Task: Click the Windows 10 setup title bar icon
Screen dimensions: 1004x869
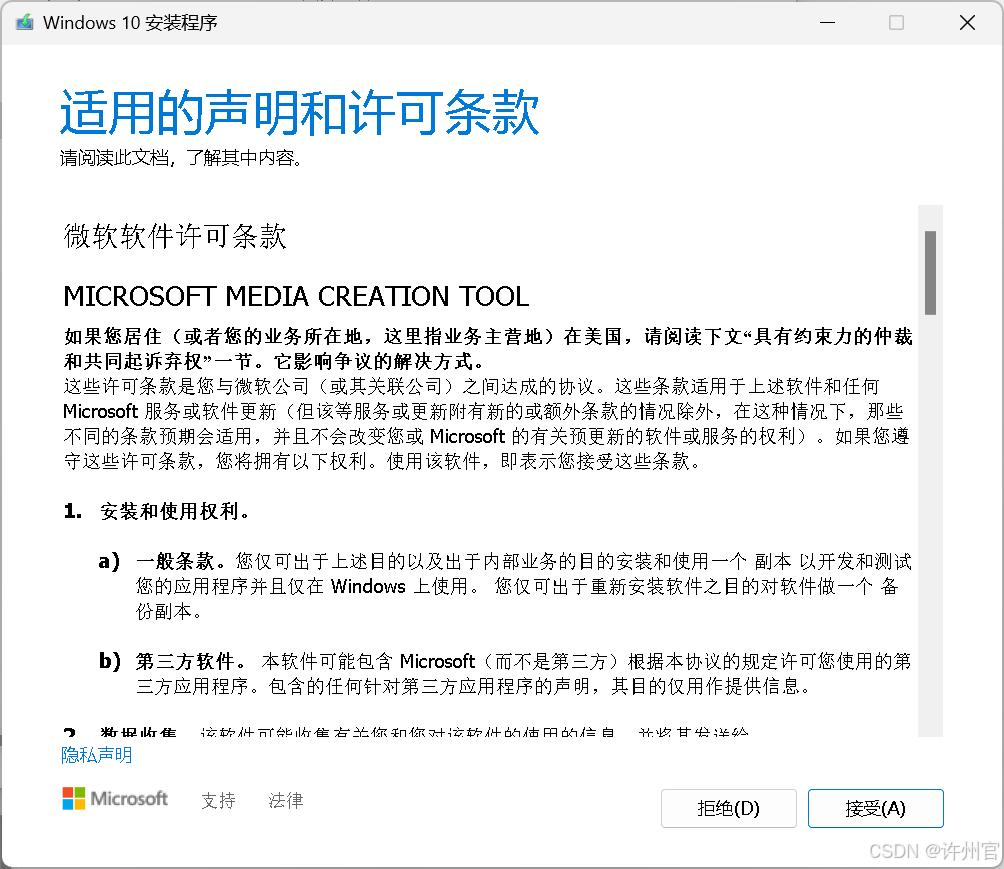Action: (x=25, y=22)
